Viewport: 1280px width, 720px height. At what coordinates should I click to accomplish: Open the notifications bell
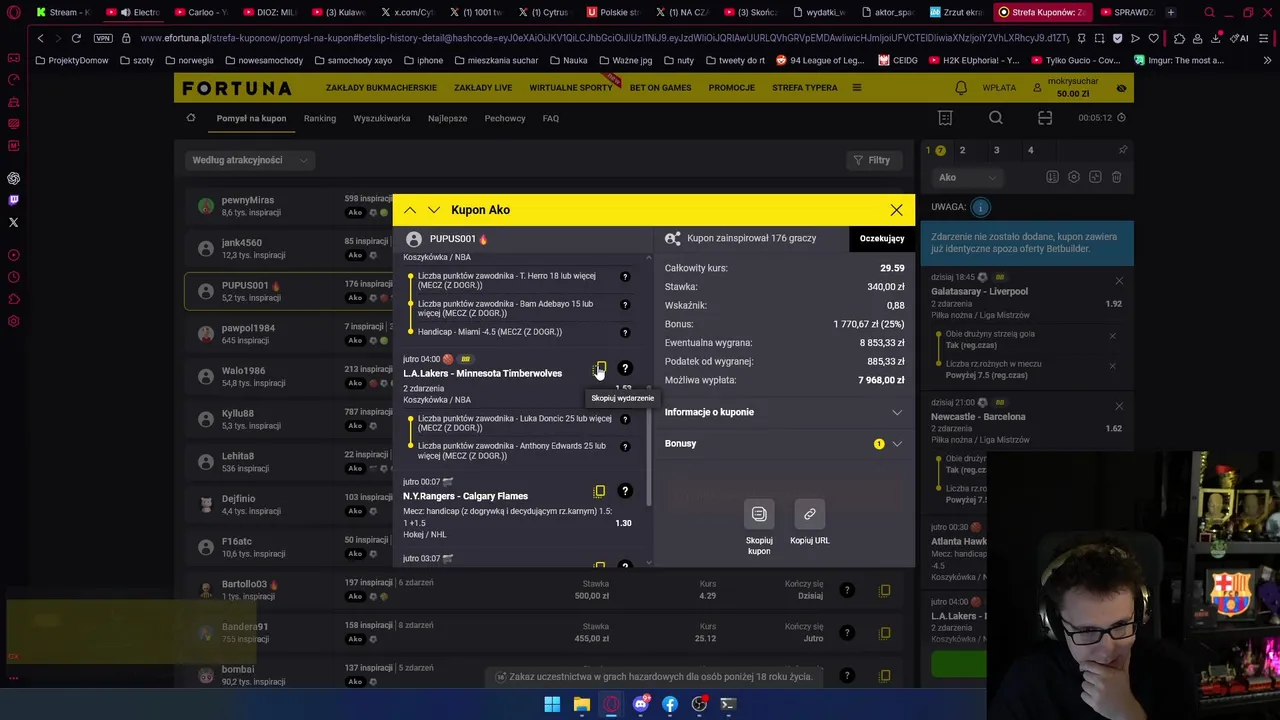tap(961, 88)
